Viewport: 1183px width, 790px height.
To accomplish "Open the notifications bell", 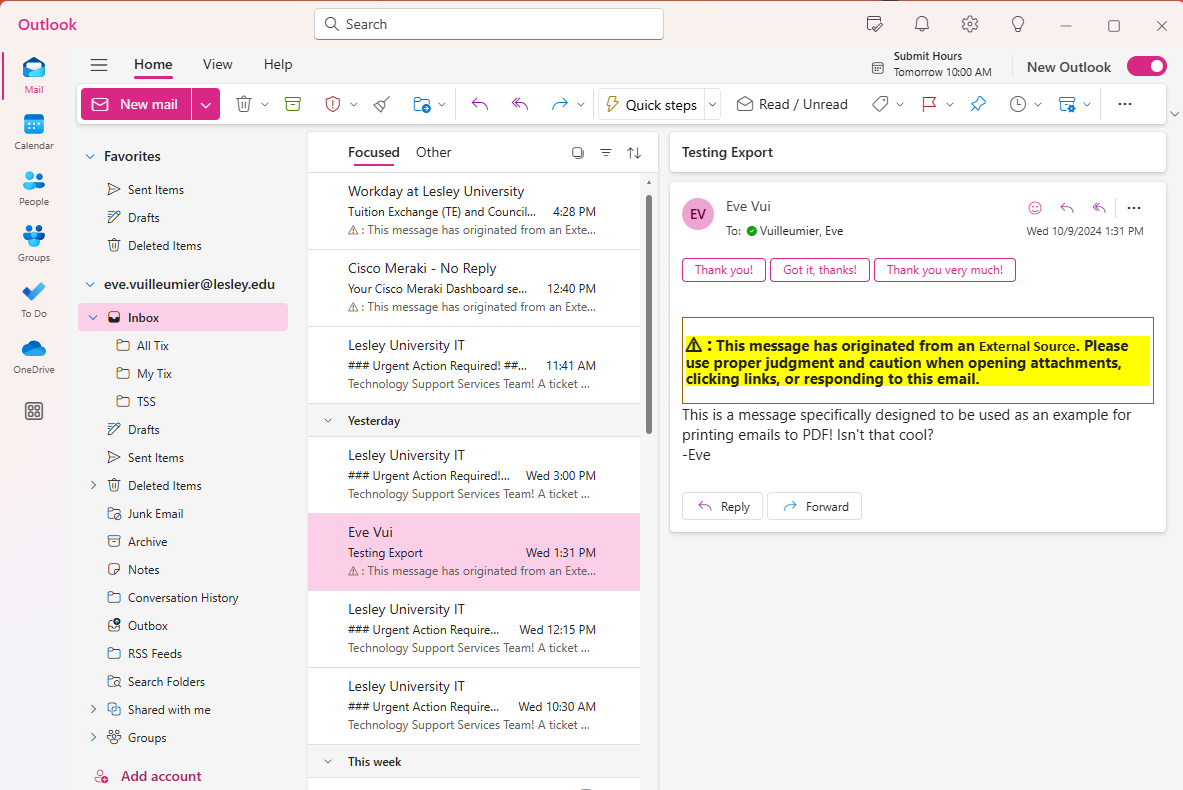I will [x=922, y=25].
